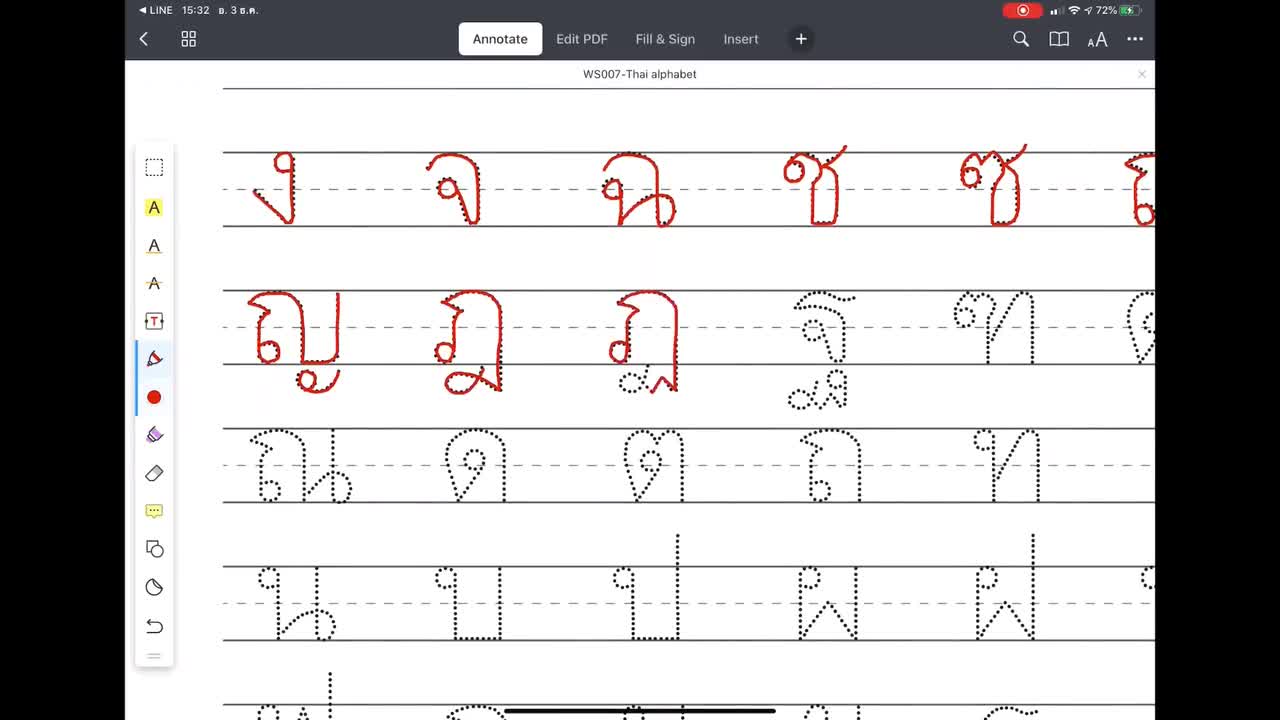The height and width of the screenshot is (720, 1280).
Task: Go back with the back arrow
Action: (x=143, y=39)
